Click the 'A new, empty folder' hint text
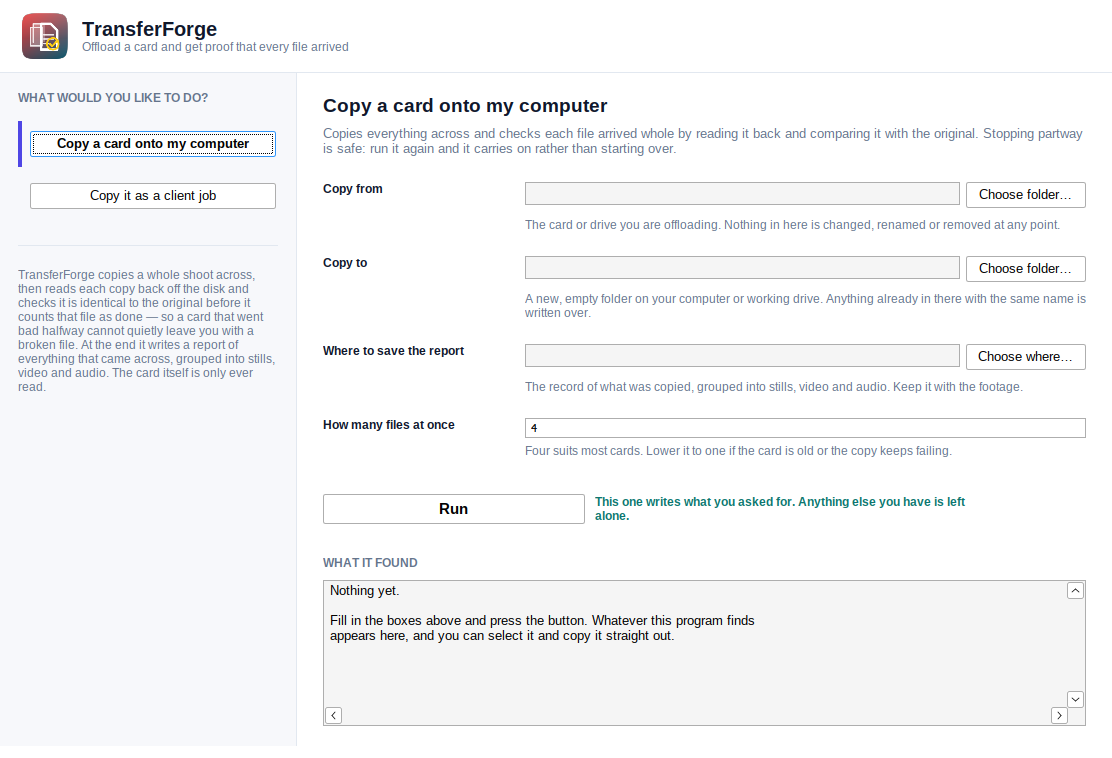 pyautogui.click(x=805, y=306)
